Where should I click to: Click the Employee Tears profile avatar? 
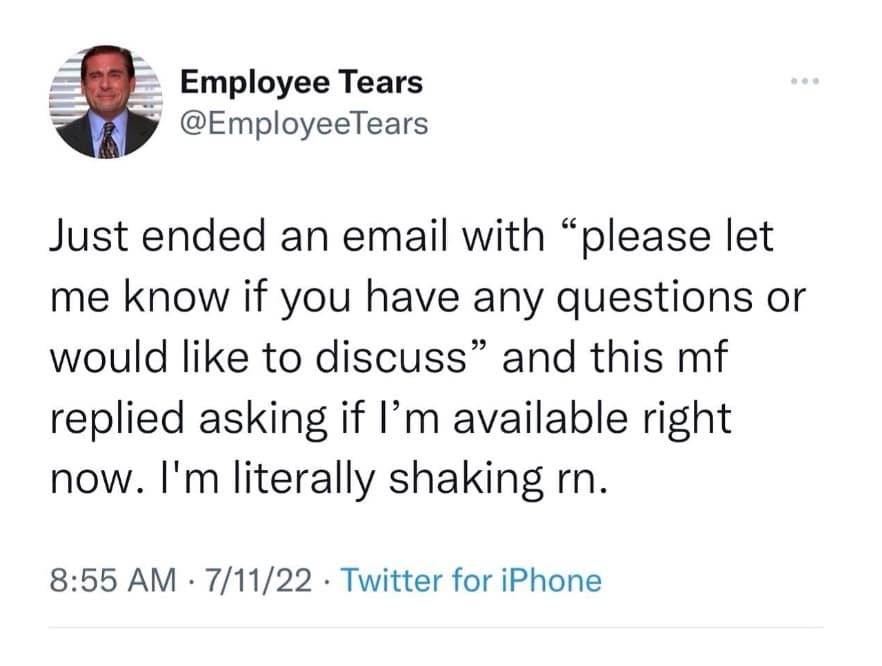tap(106, 102)
